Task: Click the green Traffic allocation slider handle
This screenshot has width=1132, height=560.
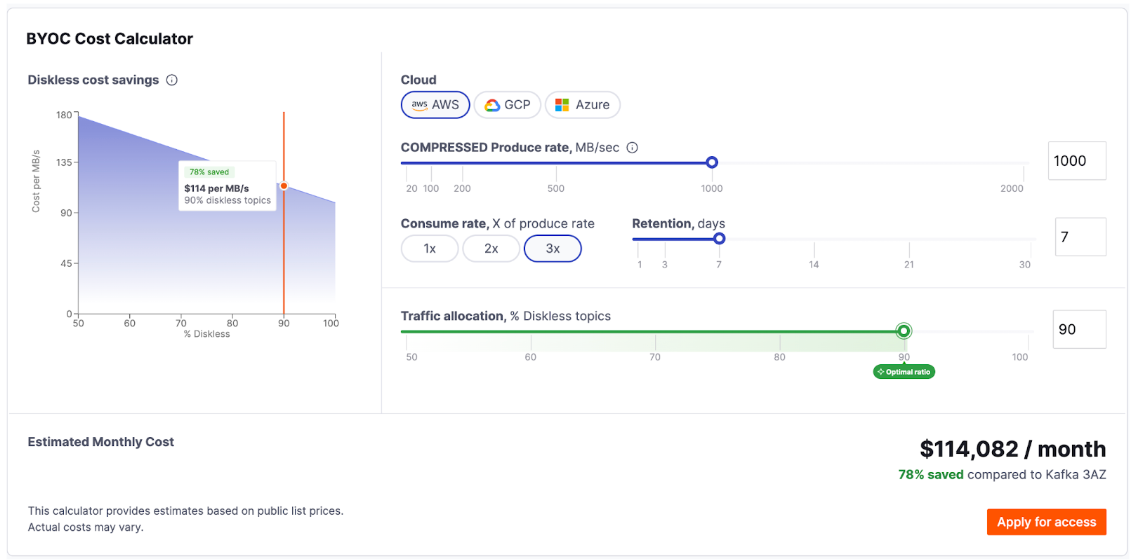Action: tap(904, 331)
